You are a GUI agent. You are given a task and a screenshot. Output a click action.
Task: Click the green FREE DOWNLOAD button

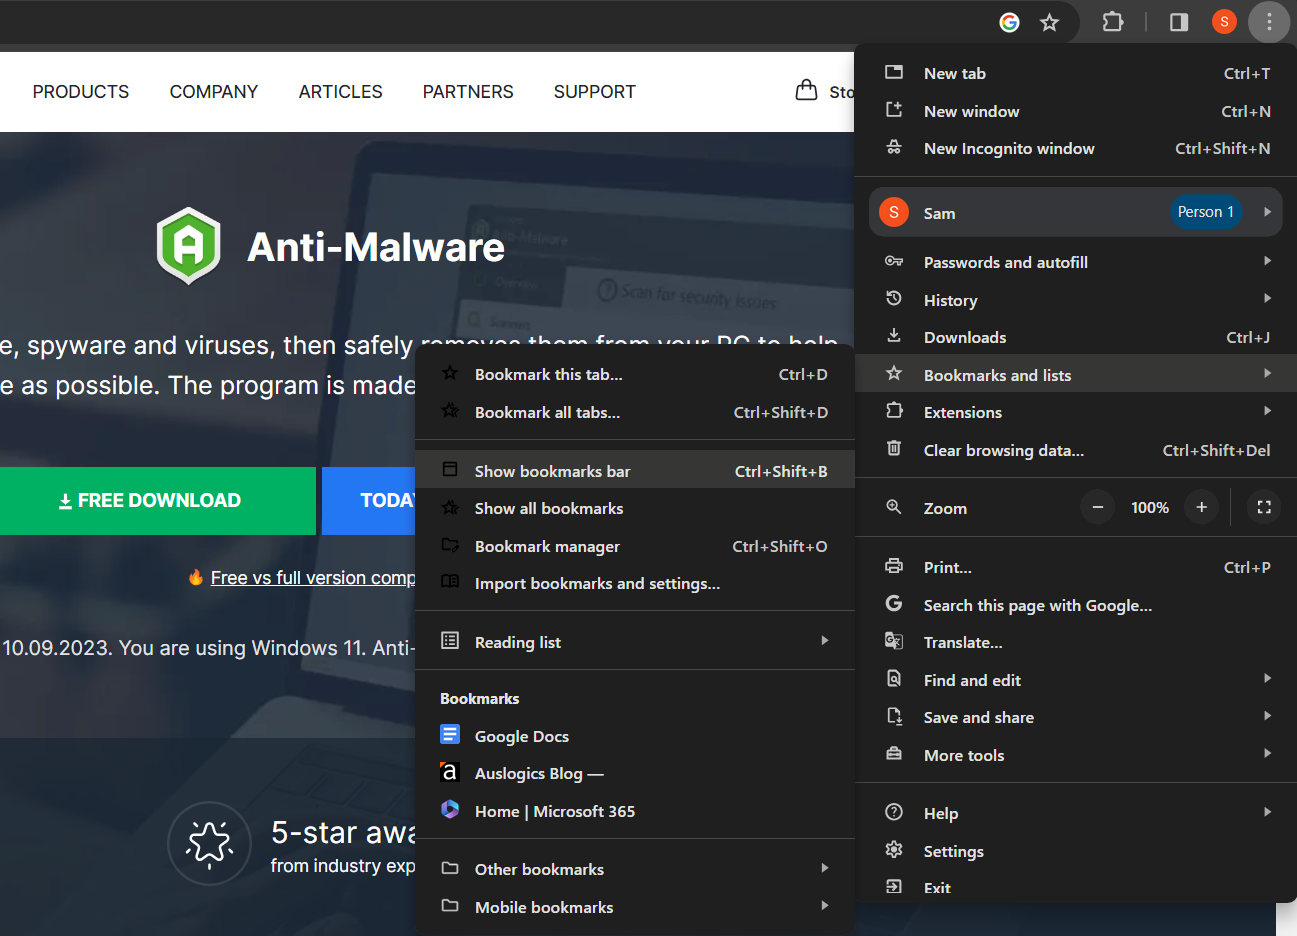pos(158,501)
